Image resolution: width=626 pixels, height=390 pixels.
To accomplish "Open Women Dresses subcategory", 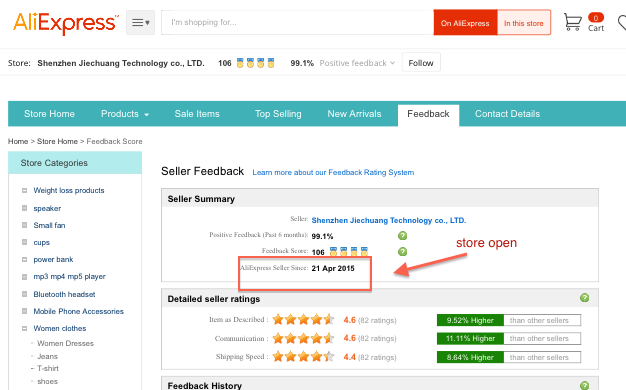I will (x=65, y=343).
